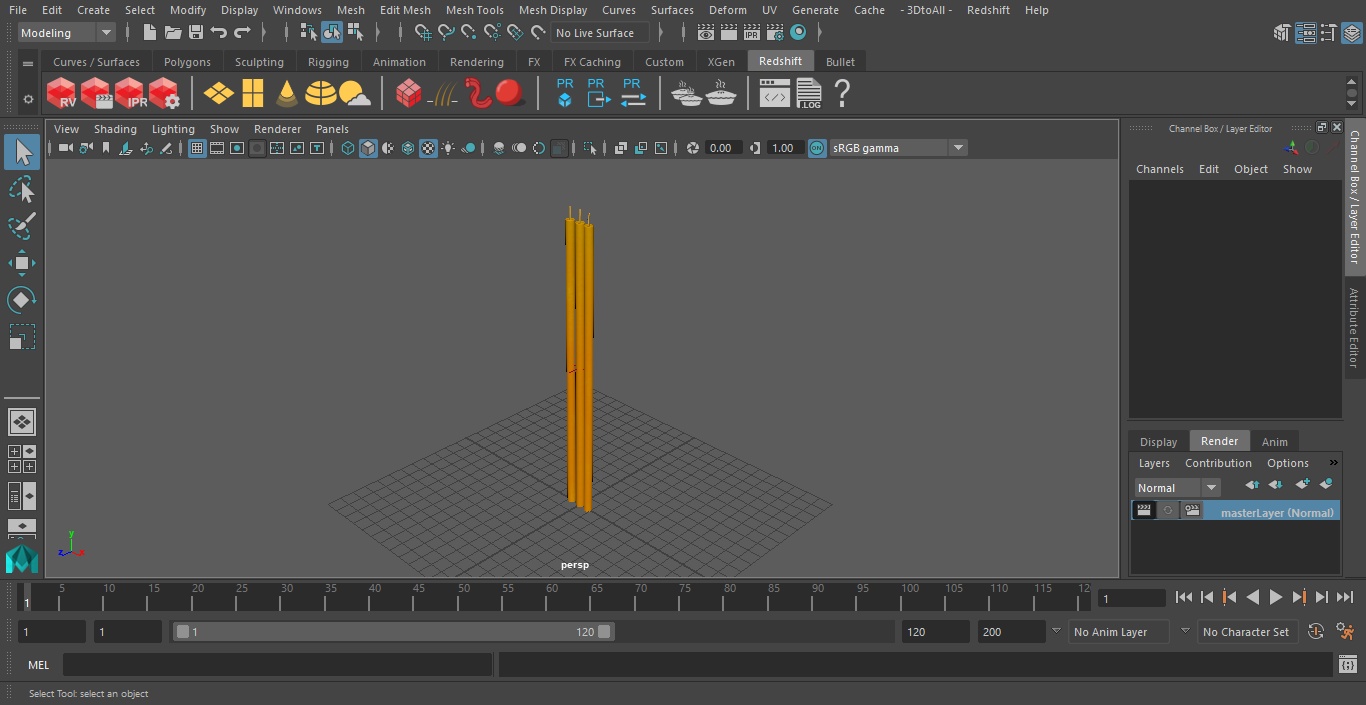Click the MEL command line input
1366x705 pixels.
[278, 665]
